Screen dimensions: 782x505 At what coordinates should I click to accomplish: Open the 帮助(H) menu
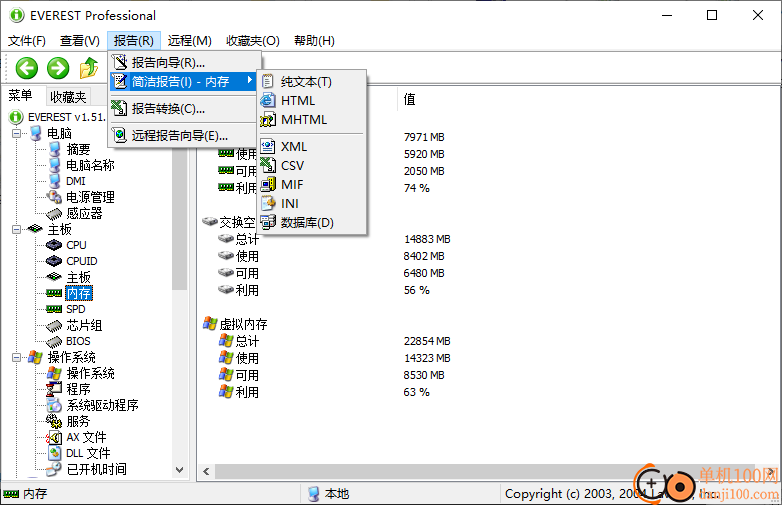[314, 40]
